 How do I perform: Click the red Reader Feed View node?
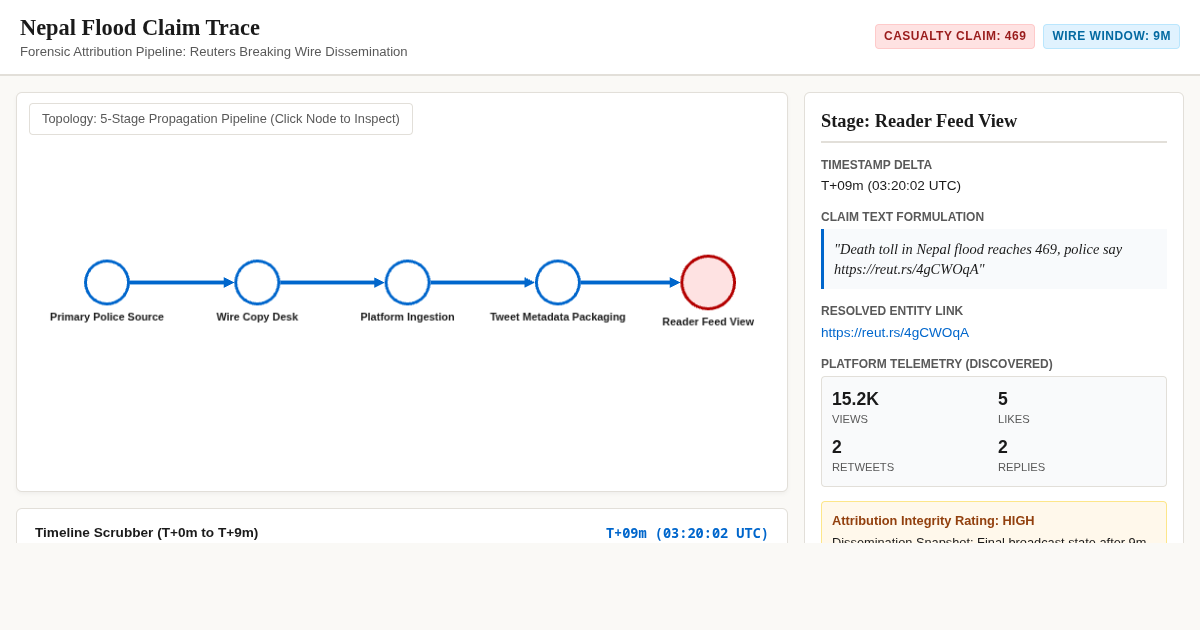click(x=708, y=283)
